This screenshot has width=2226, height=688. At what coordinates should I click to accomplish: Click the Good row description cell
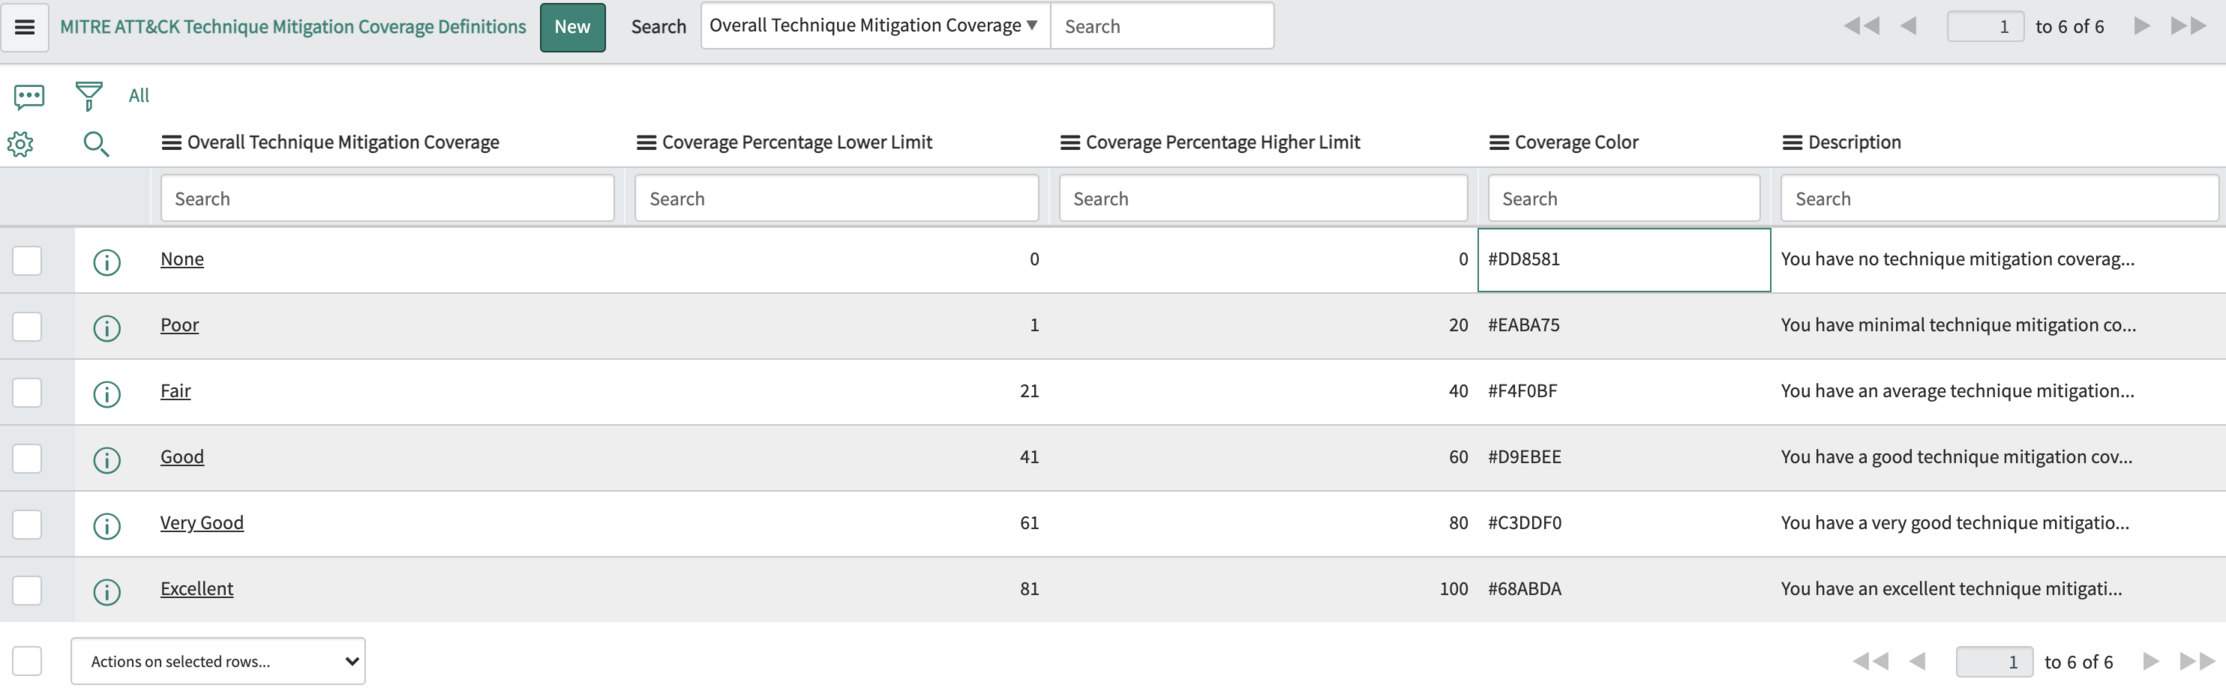click(1998, 458)
